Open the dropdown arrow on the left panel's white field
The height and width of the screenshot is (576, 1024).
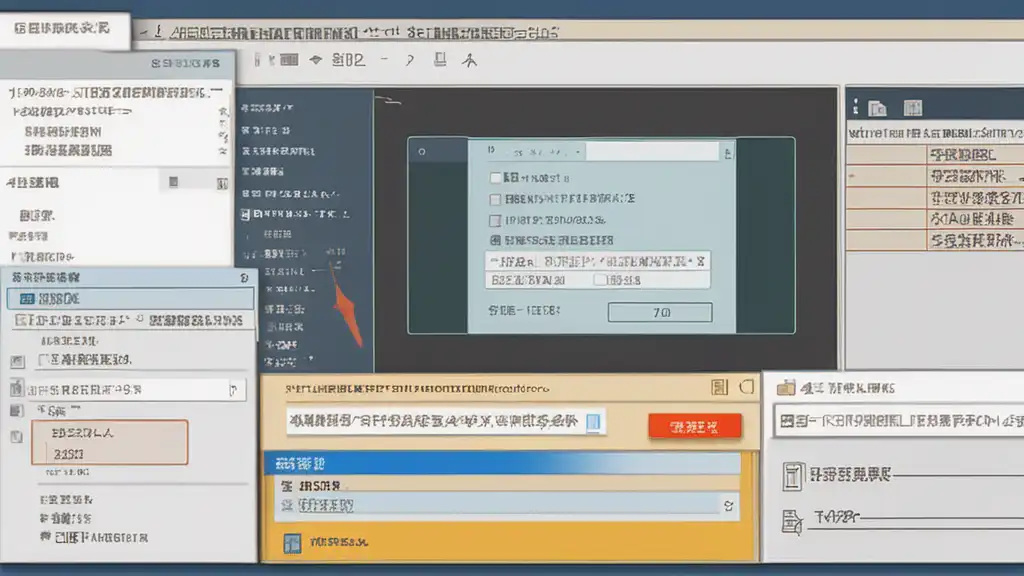(x=234, y=390)
